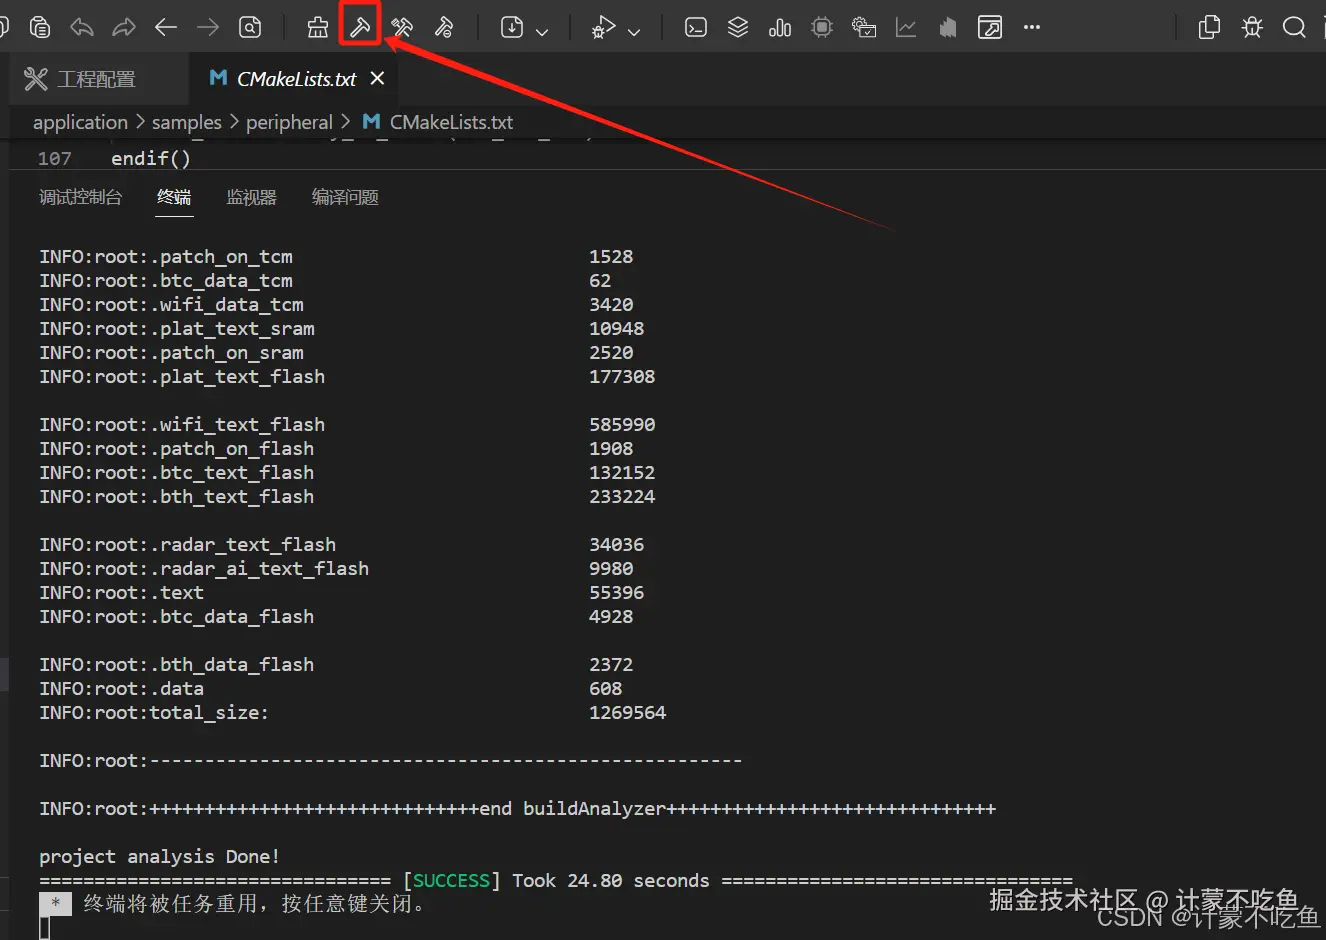Select the 终端 panel tab
Image resolution: width=1326 pixels, height=940 pixels.
174,197
